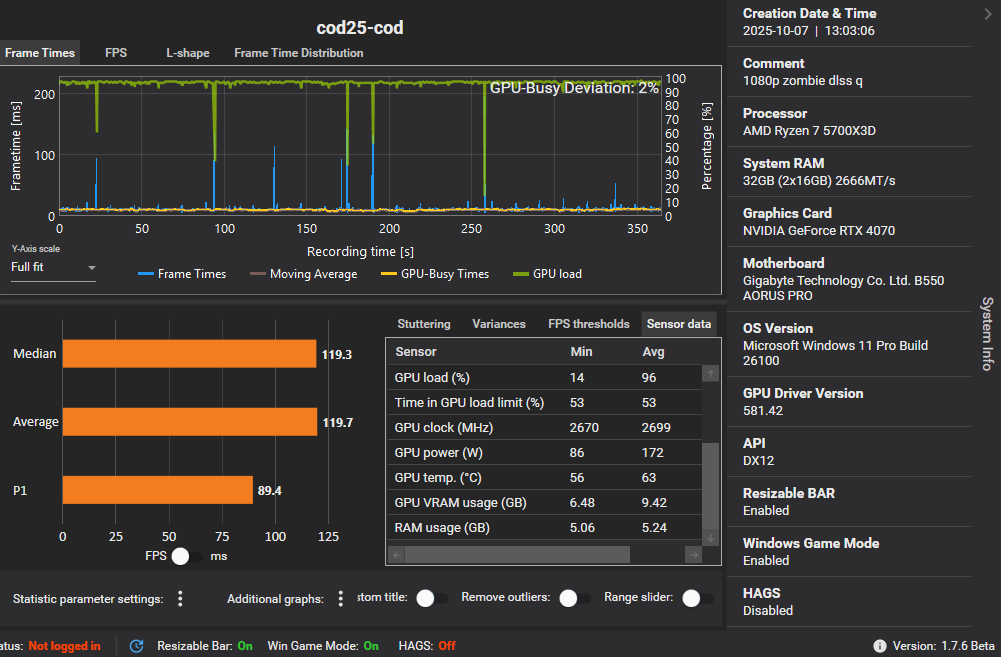Image resolution: width=1001 pixels, height=657 pixels.
Task: Open Additional graphs three-dot menu
Action: (x=340, y=598)
